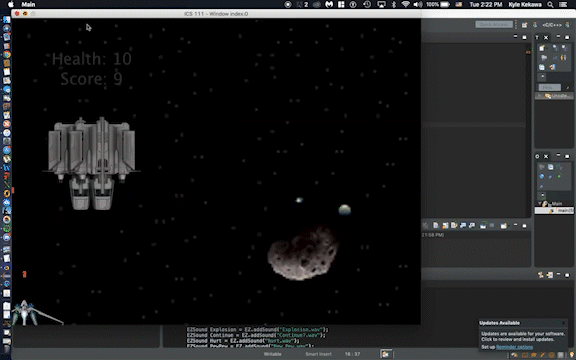This screenshot has width=576, height=360.
Task: Click the Open Console icon
Action: click(504, 225)
